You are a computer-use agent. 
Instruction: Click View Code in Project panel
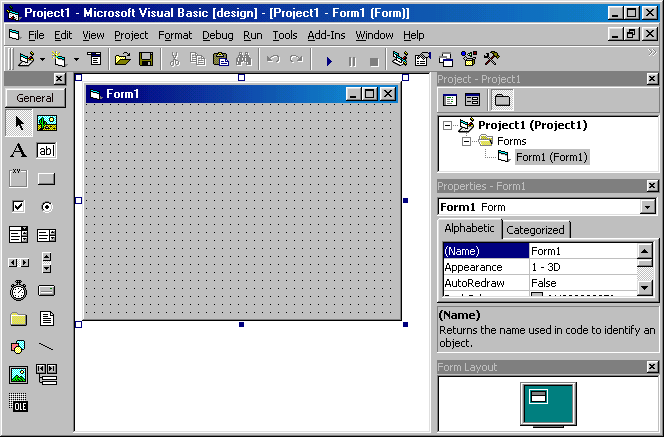[450, 100]
